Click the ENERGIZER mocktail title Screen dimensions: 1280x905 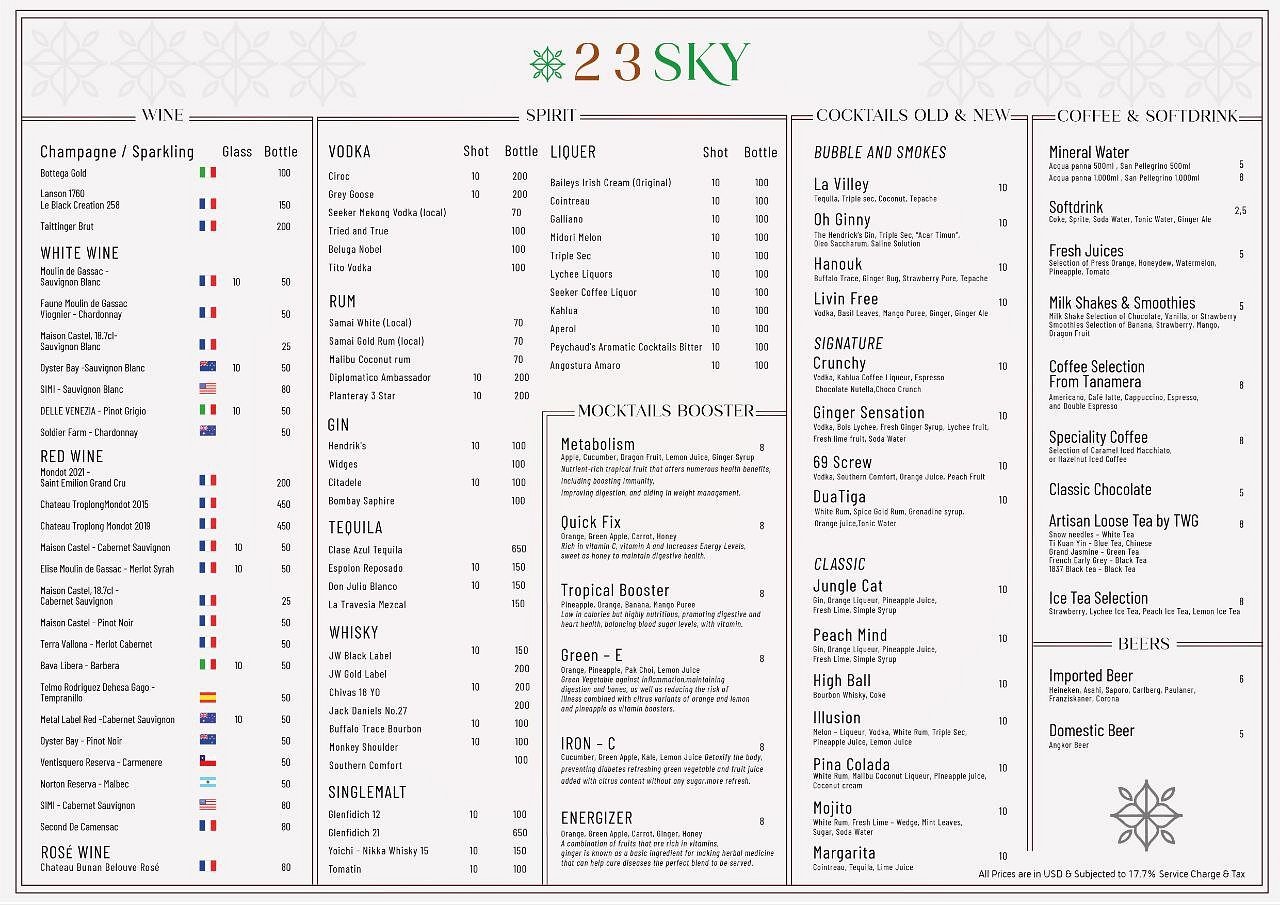coord(597,818)
